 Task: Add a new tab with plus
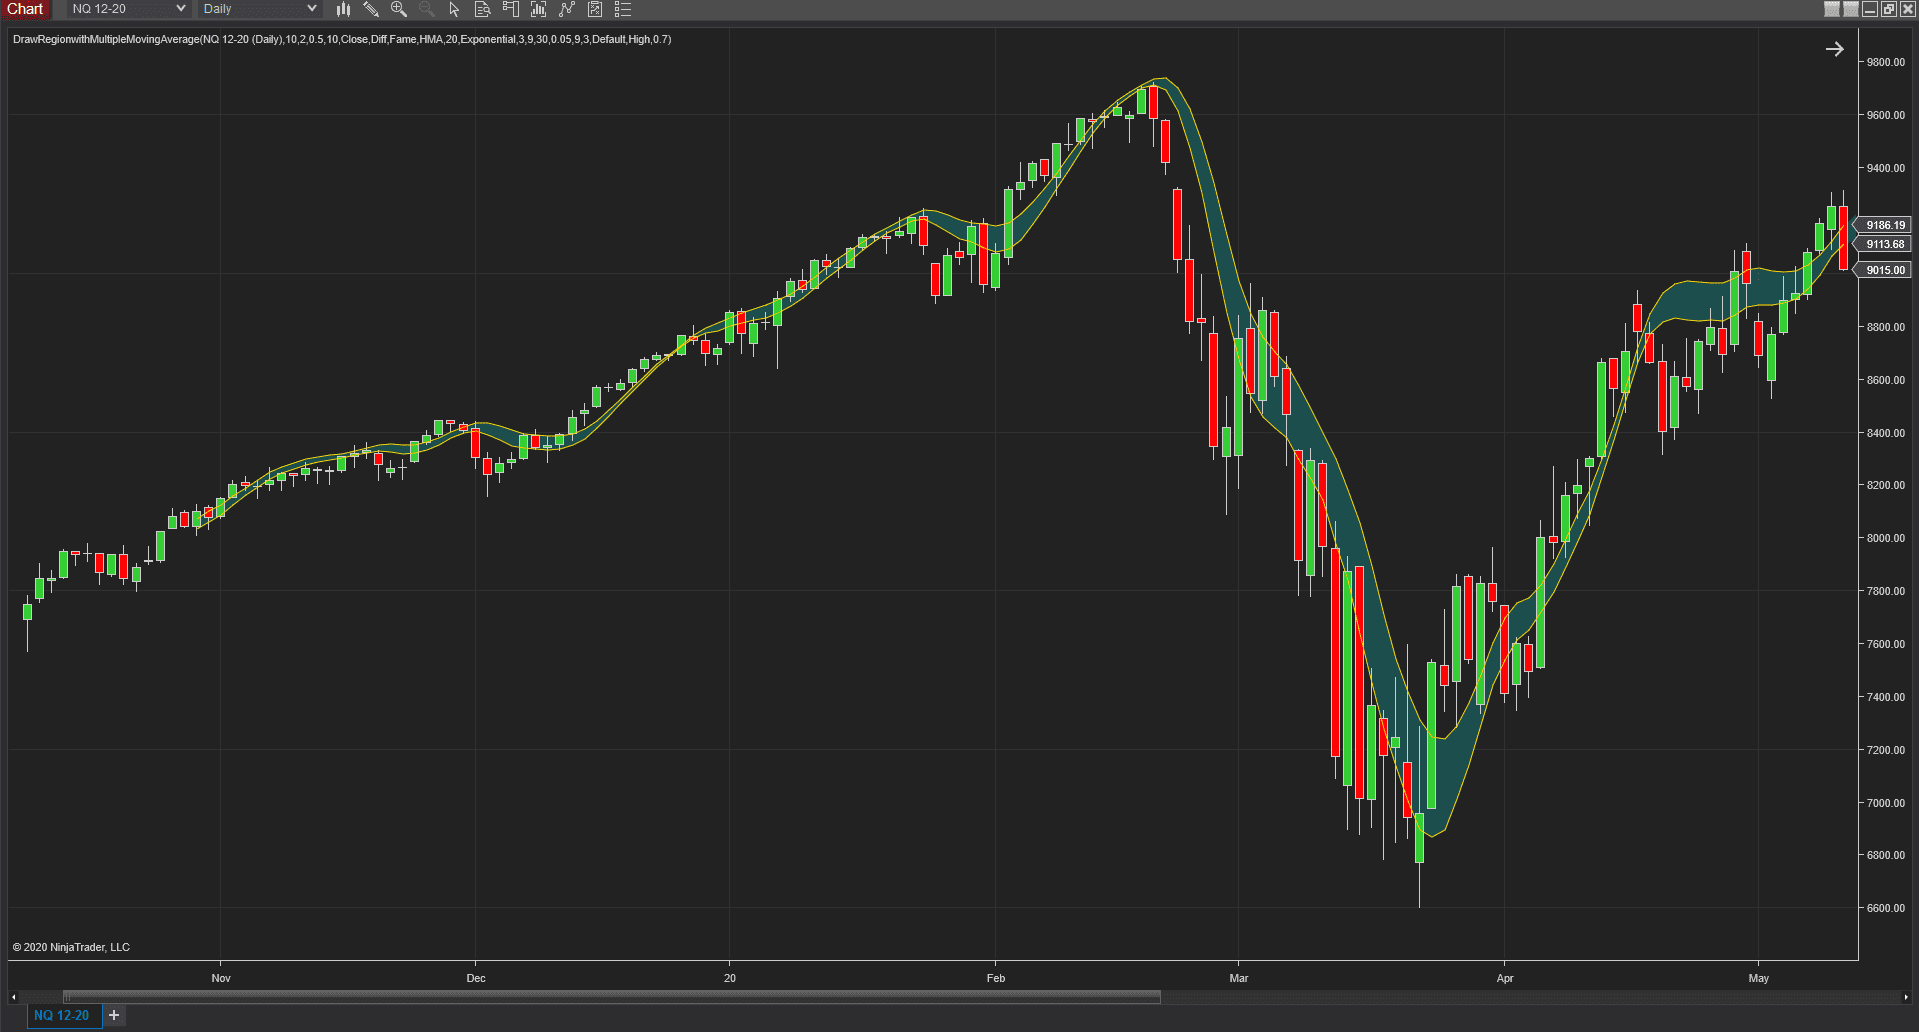pos(114,1015)
